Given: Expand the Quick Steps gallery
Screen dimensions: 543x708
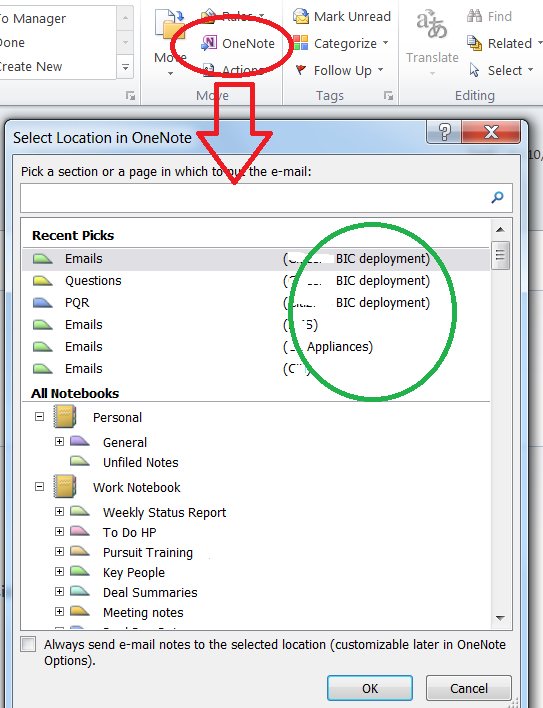Looking at the screenshot, I should tap(125, 67).
